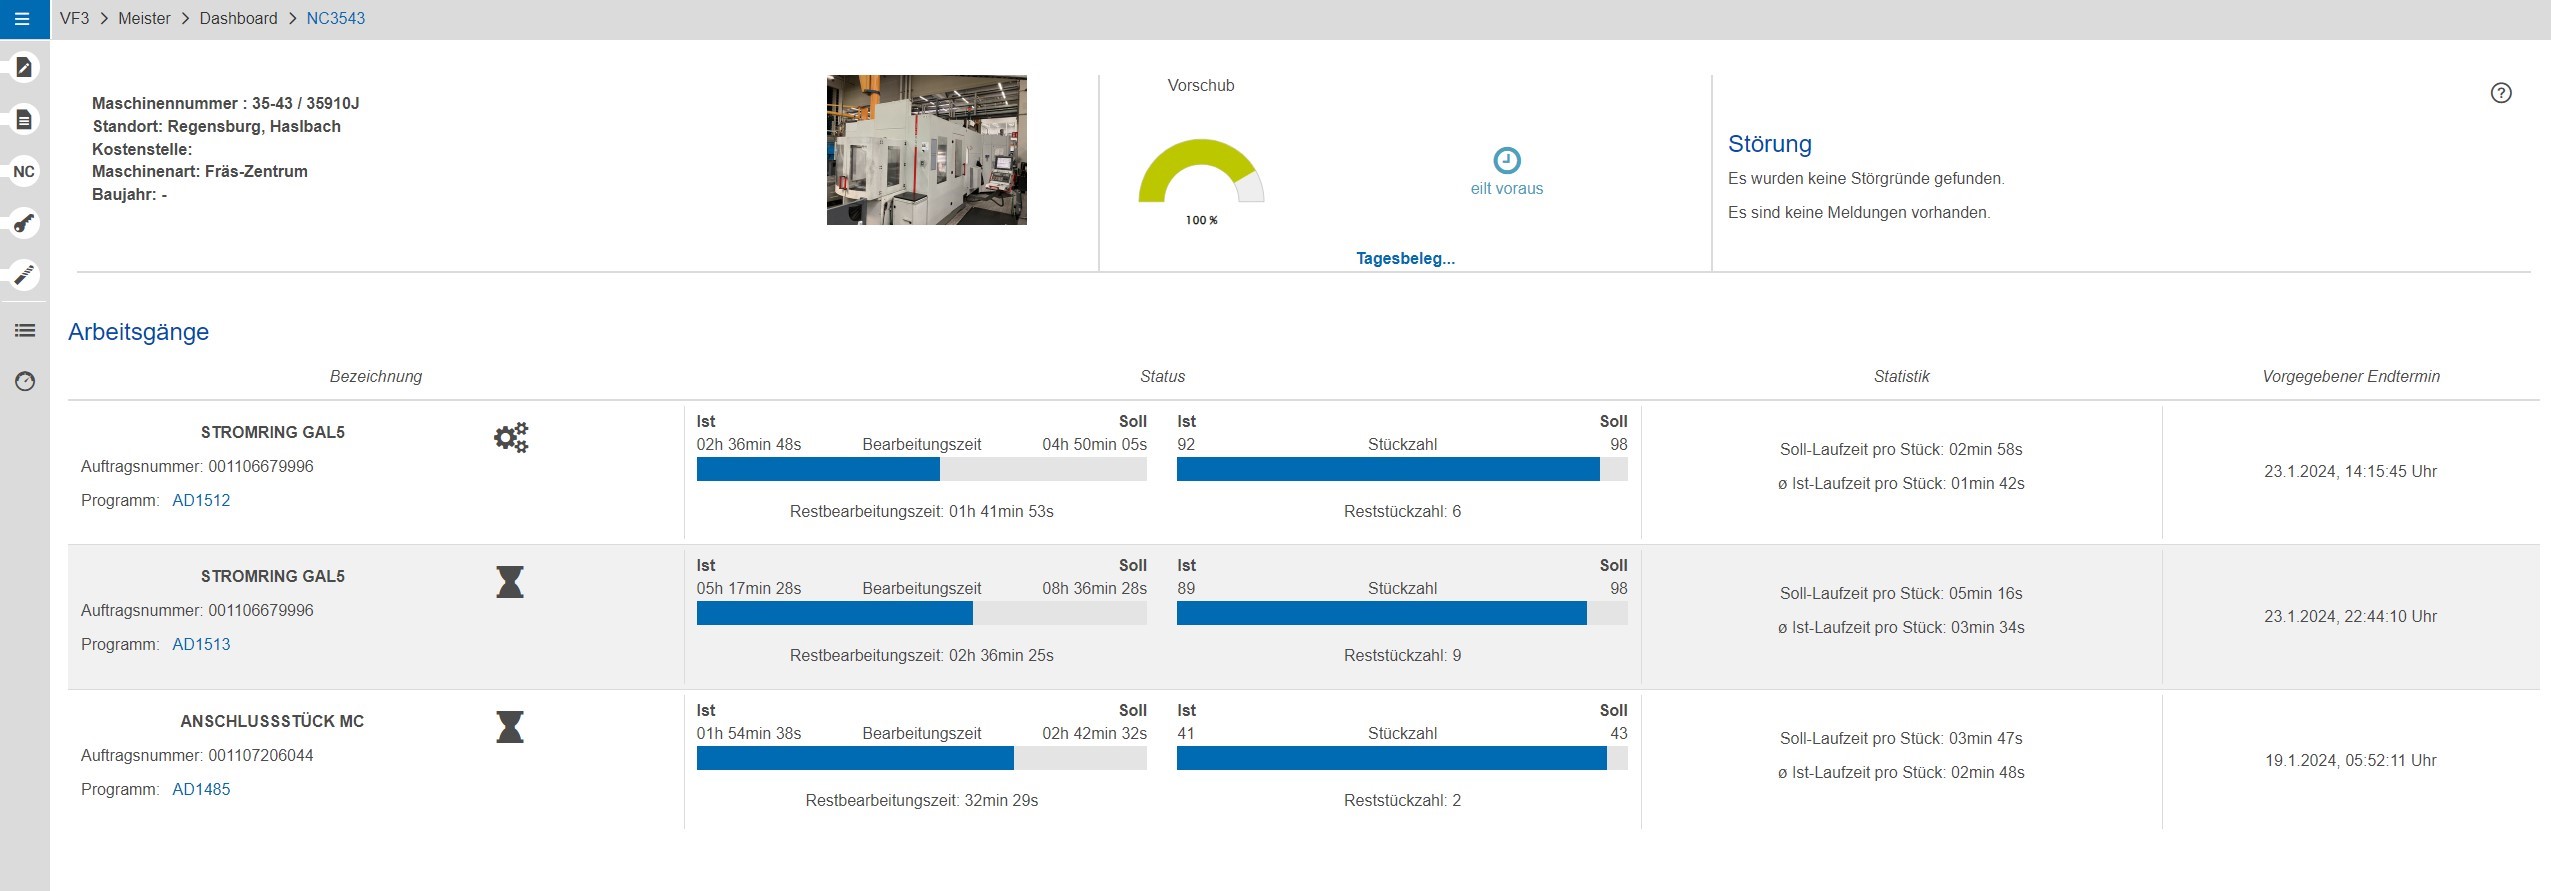
Task: Navigate to Meister in the breadcrumb
Action: pyautogui.click(x=144, y=19)
